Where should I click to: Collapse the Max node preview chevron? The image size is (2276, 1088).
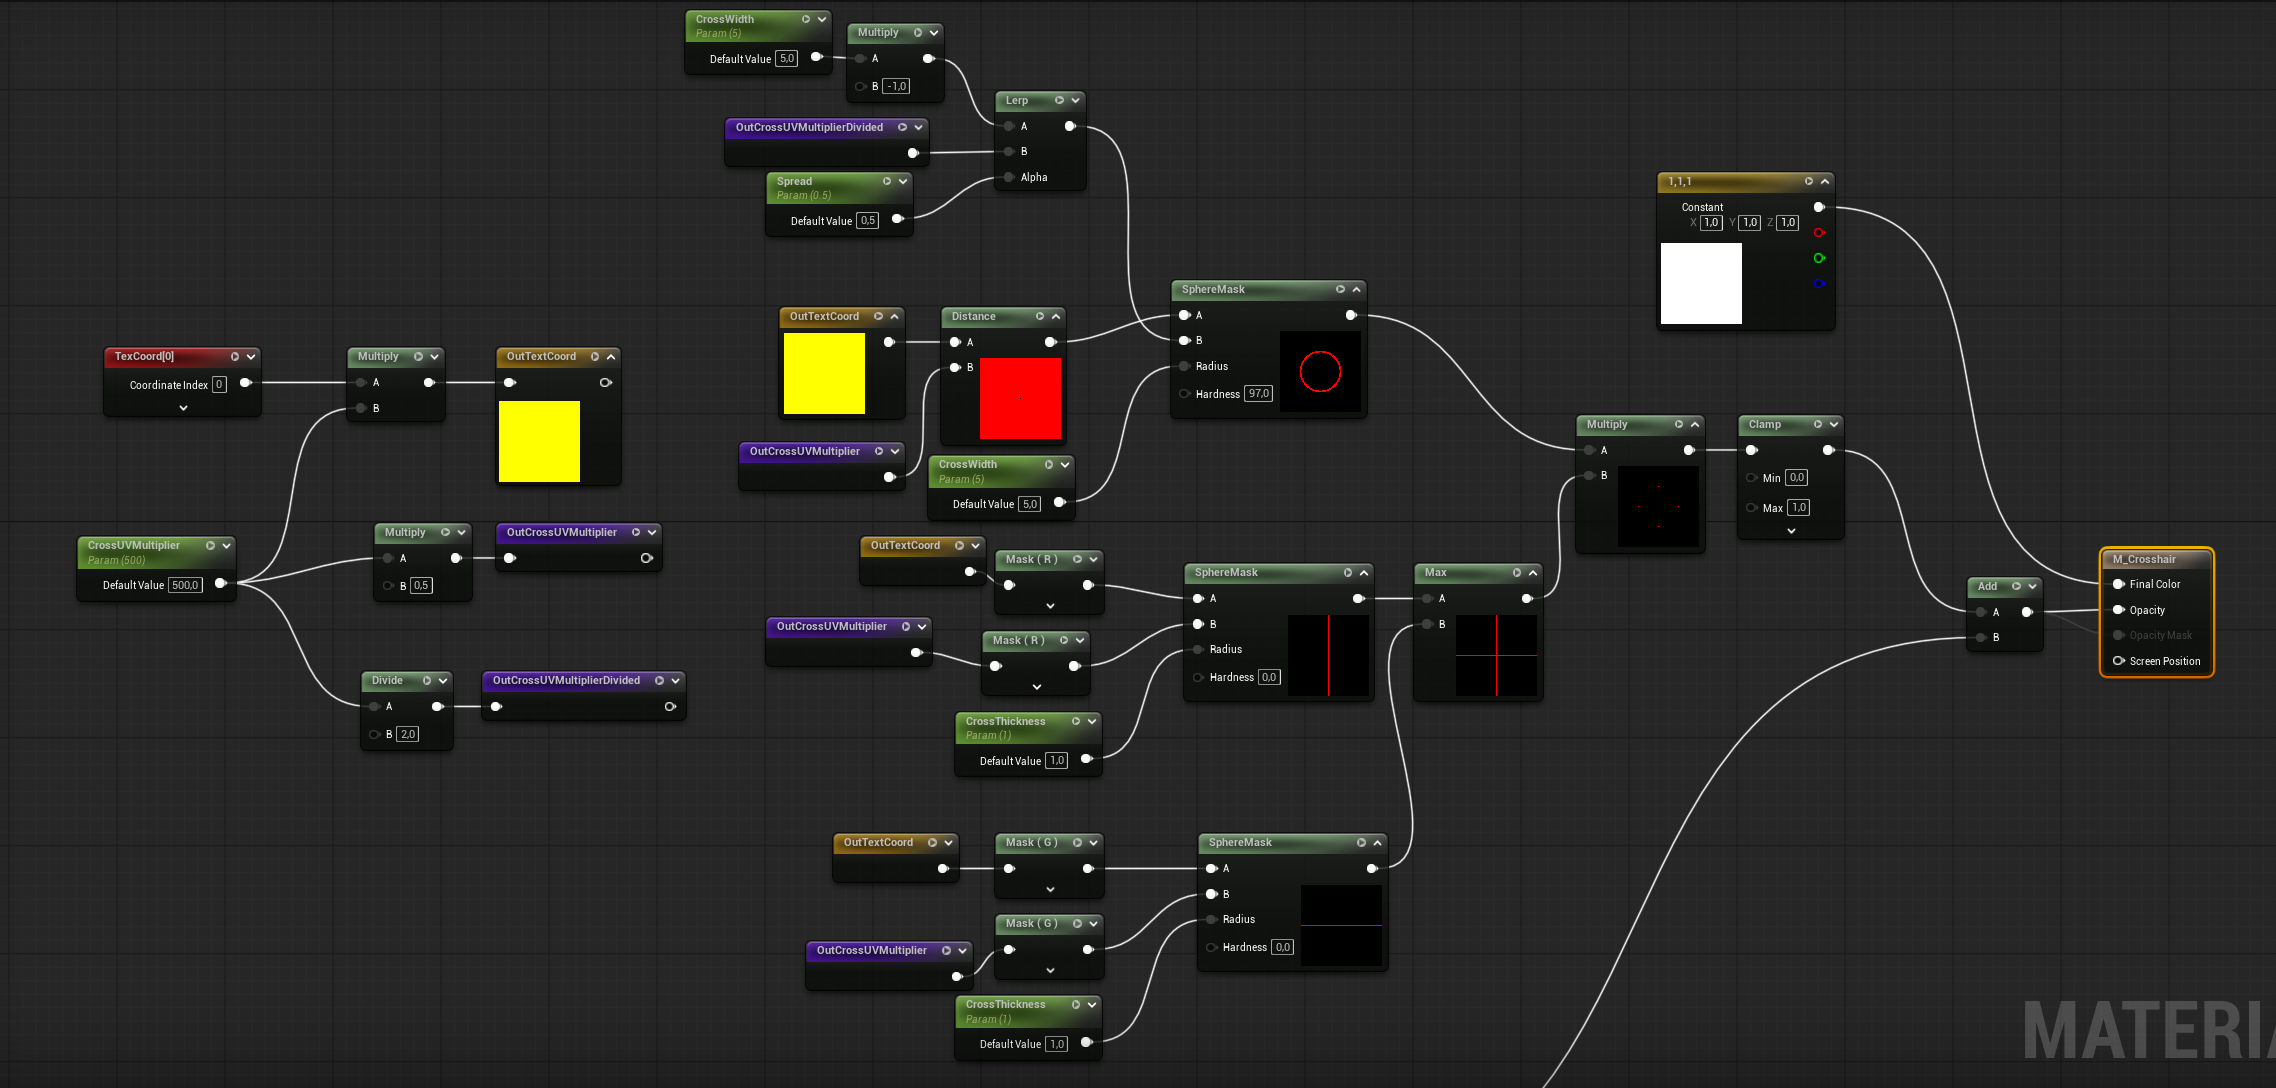click(1533, 572)
